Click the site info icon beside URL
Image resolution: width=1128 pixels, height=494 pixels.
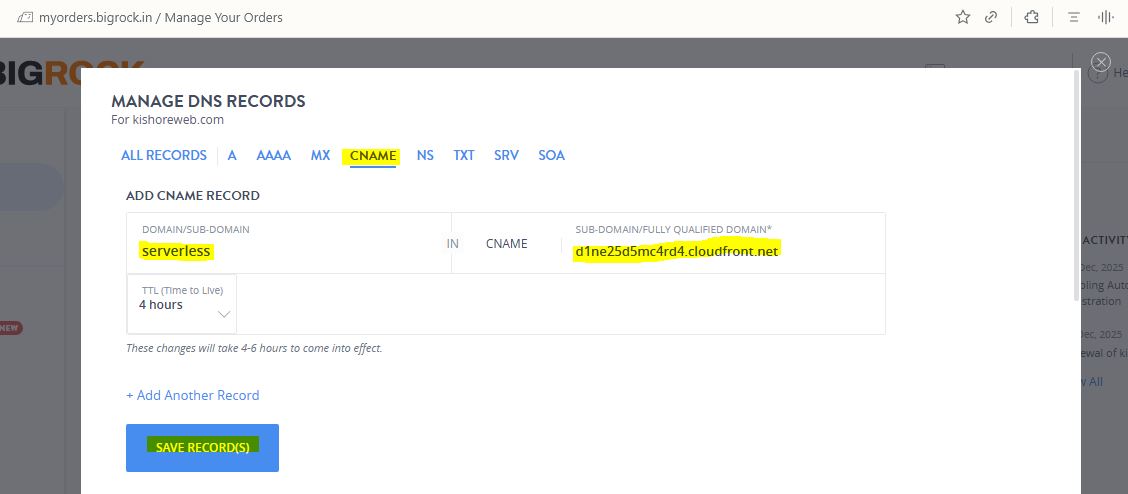25,17
